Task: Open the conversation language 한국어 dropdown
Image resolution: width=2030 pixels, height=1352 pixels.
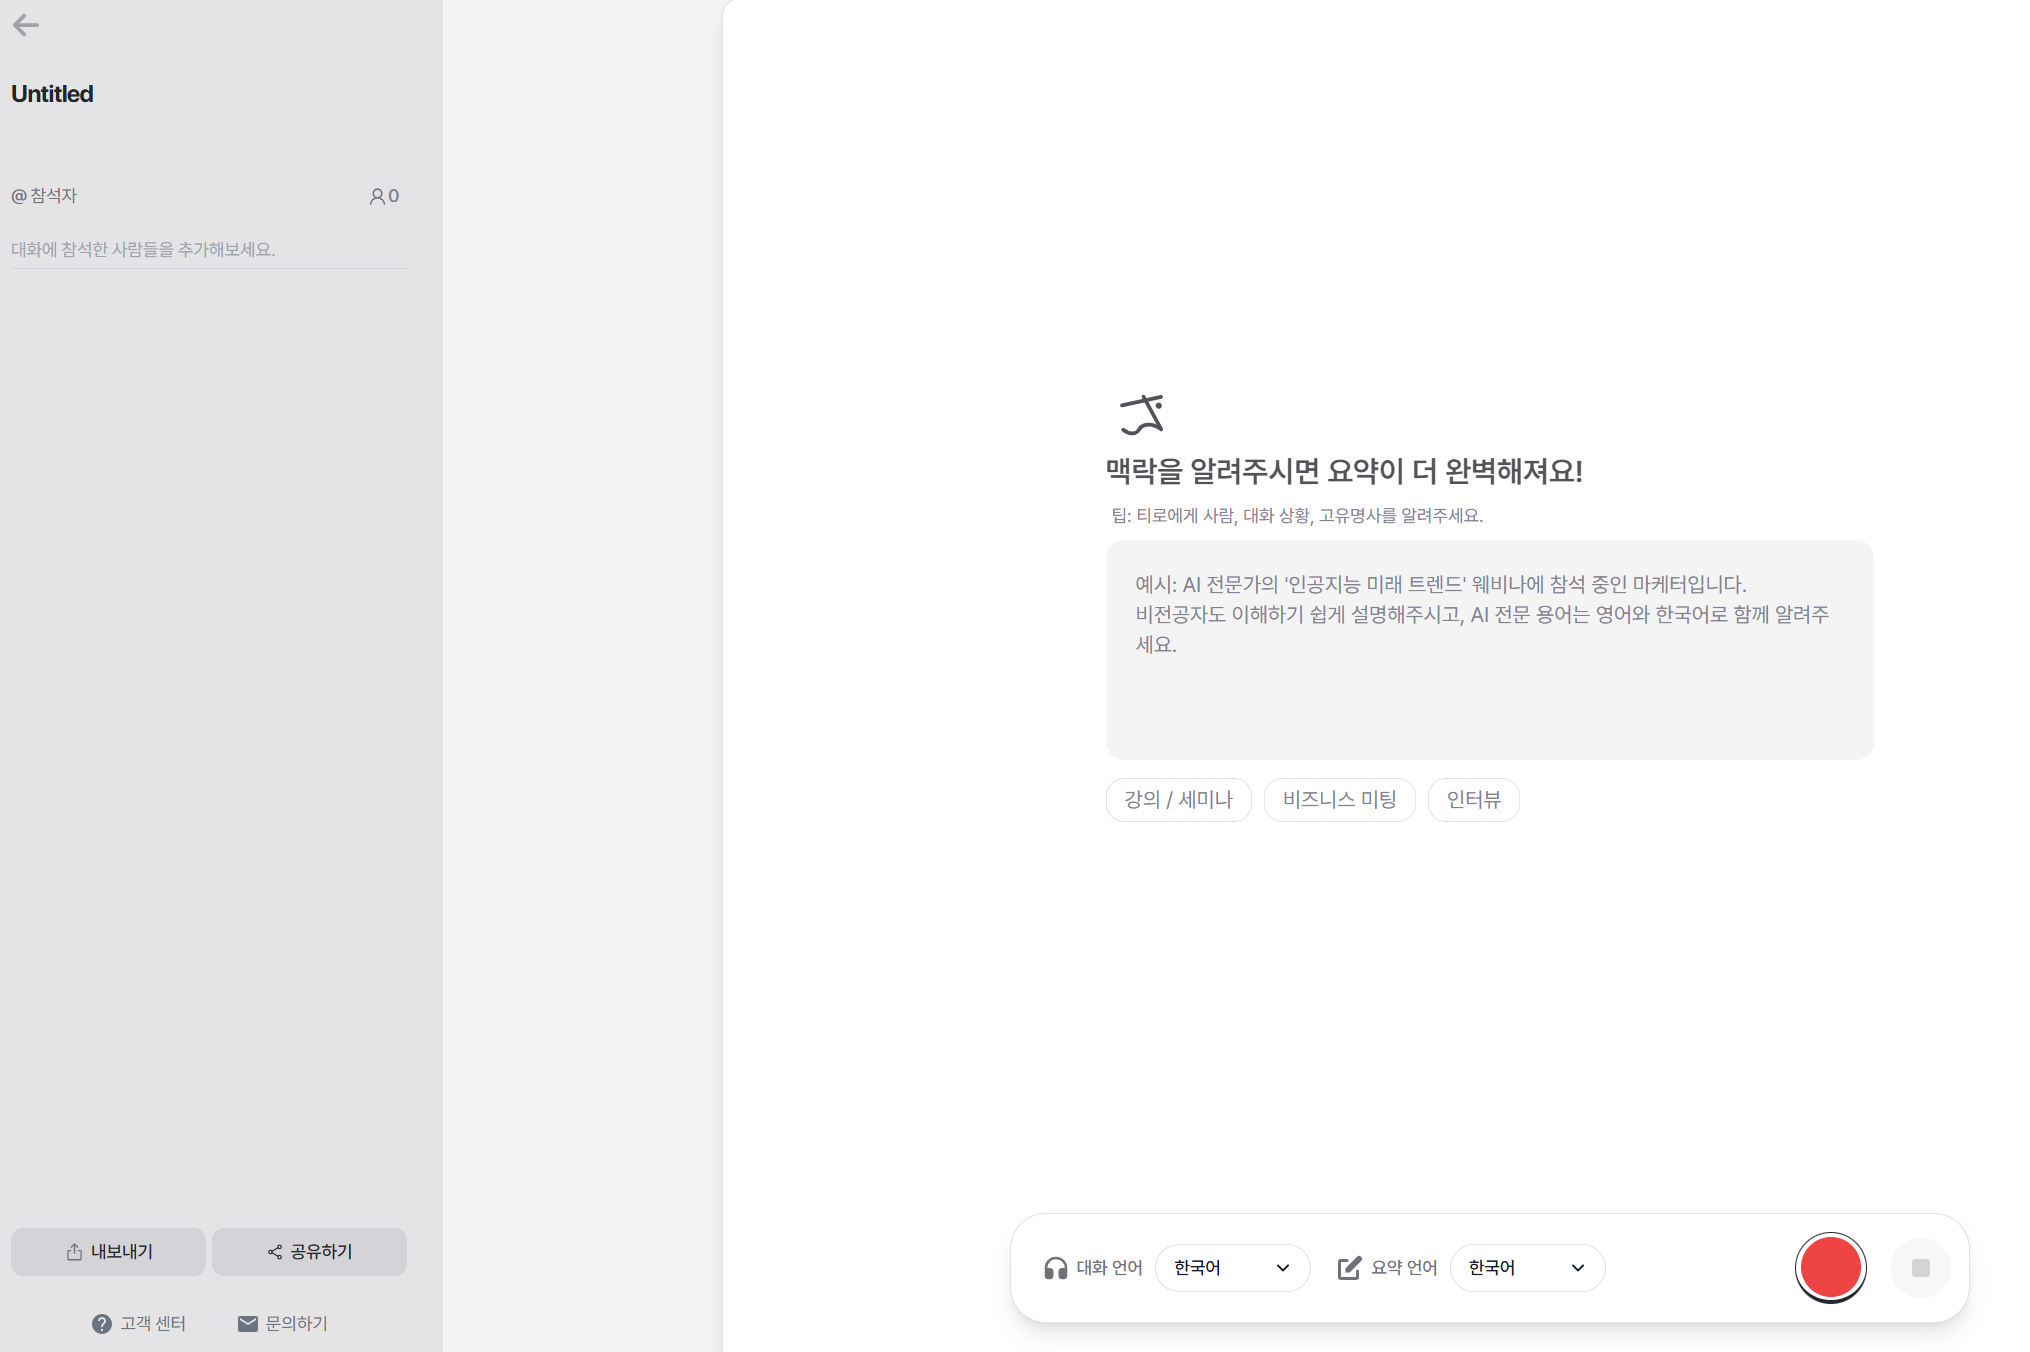Action: point(1231,1268)
